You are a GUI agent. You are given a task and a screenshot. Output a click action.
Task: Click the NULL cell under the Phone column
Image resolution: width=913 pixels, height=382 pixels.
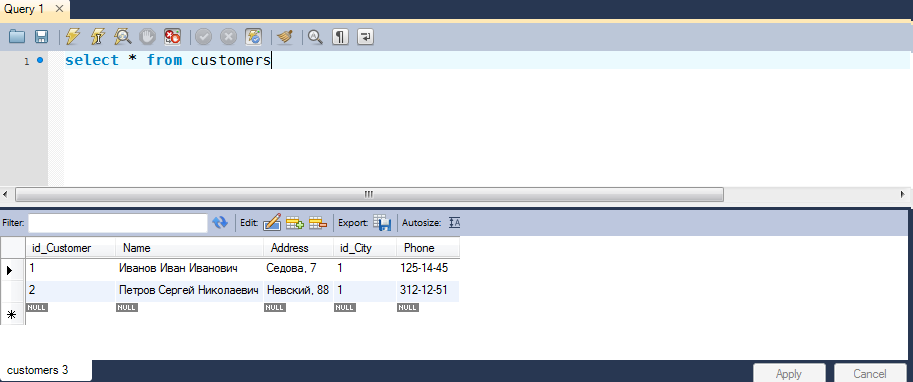[408, 307]
